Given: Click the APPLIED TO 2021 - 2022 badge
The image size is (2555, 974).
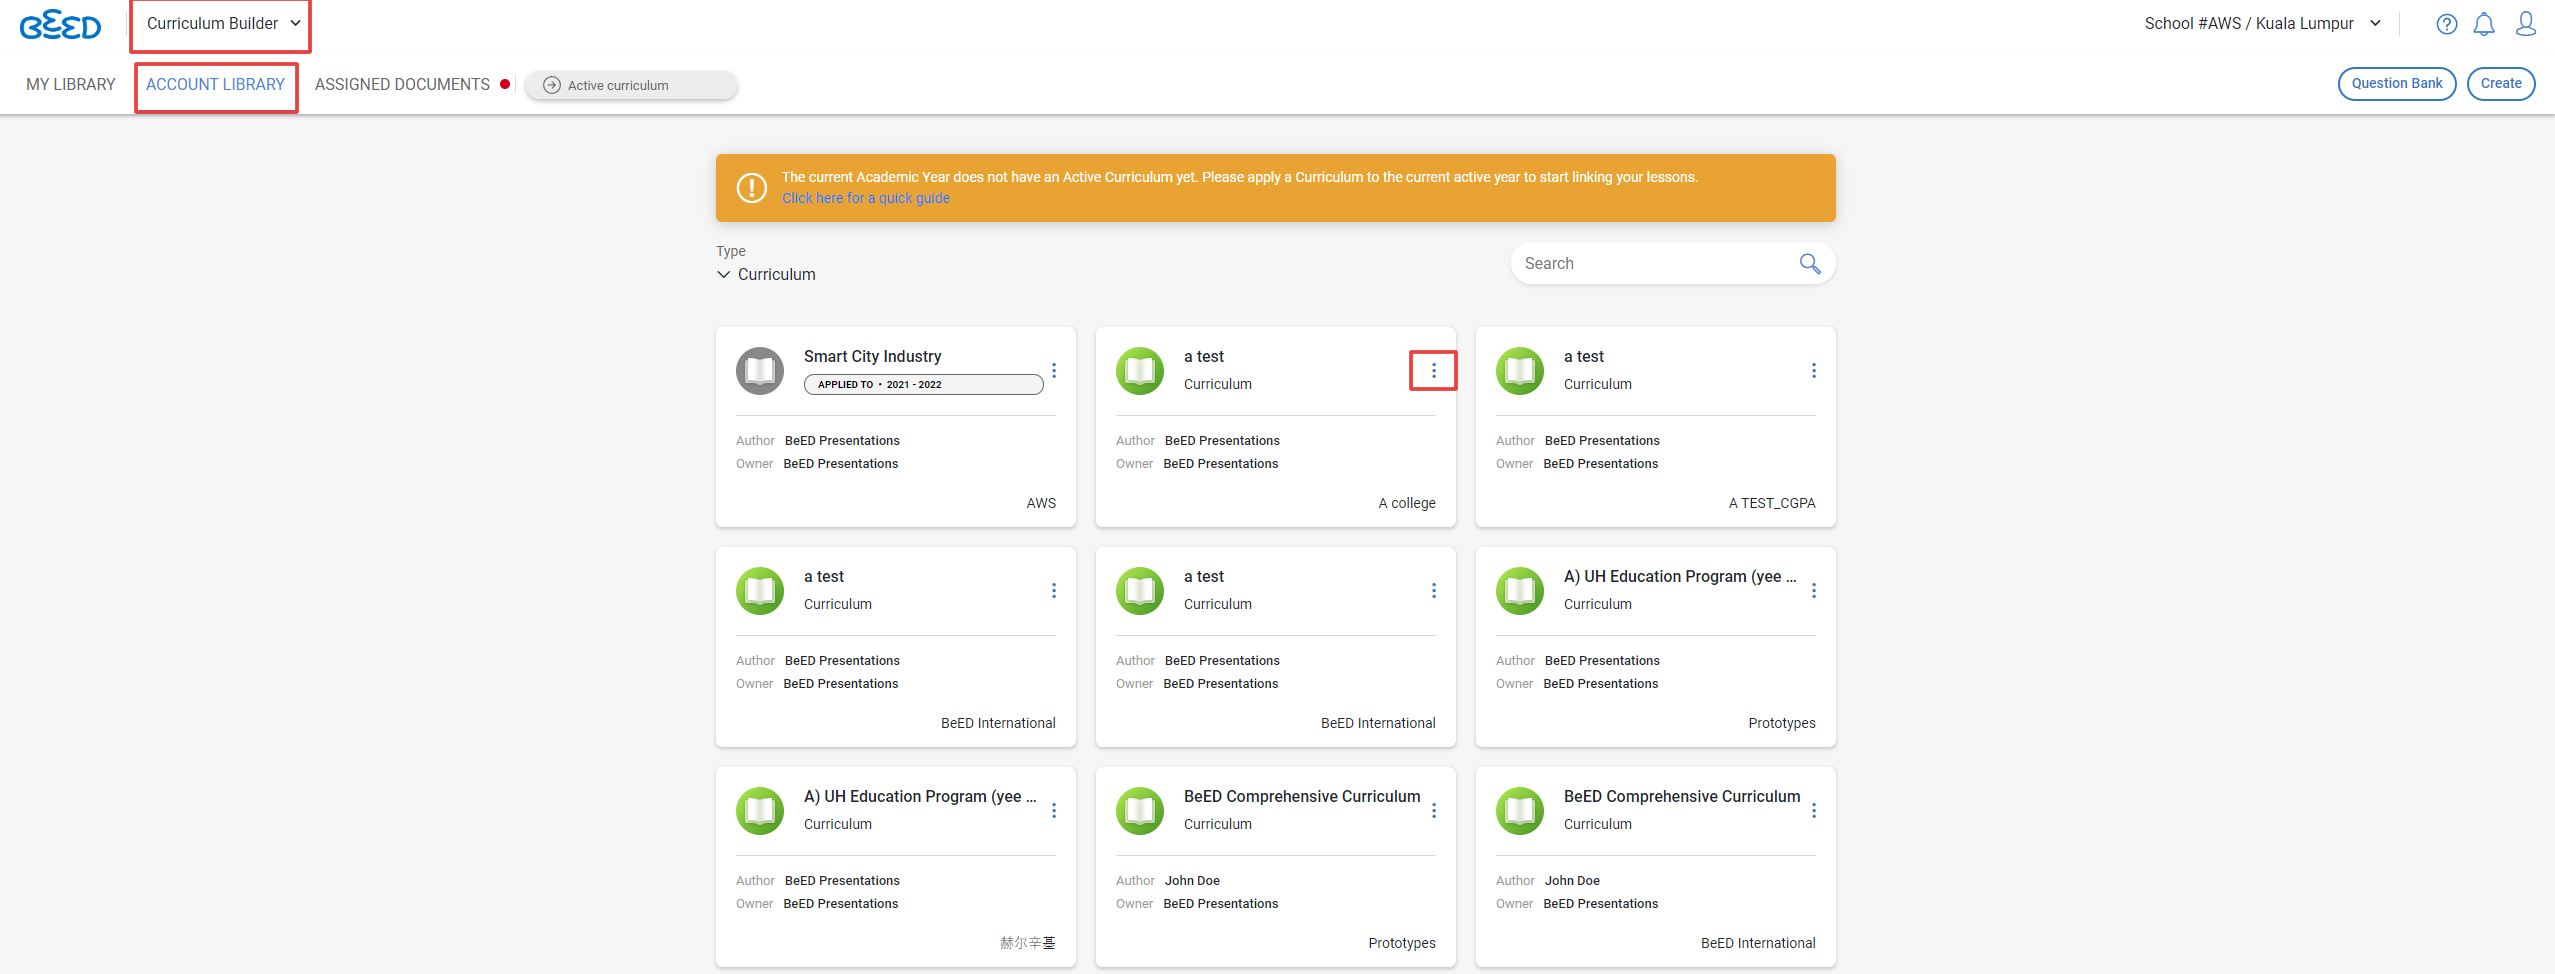Looking at the screenshot, I should point(923,385).
